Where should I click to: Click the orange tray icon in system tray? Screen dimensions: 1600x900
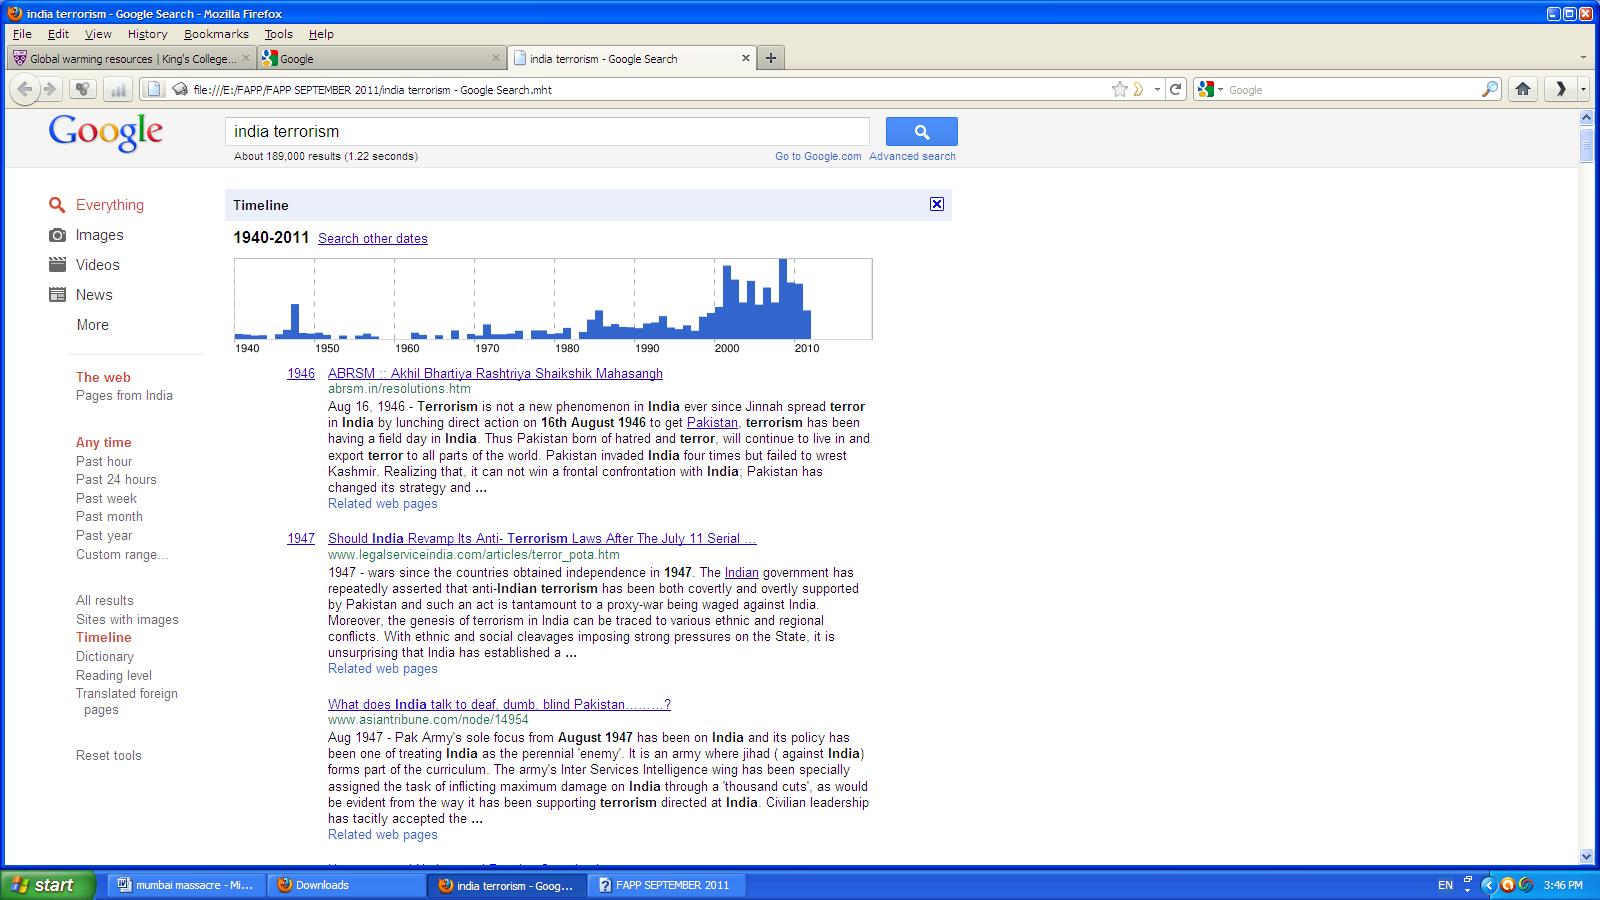click(1507, 885)
